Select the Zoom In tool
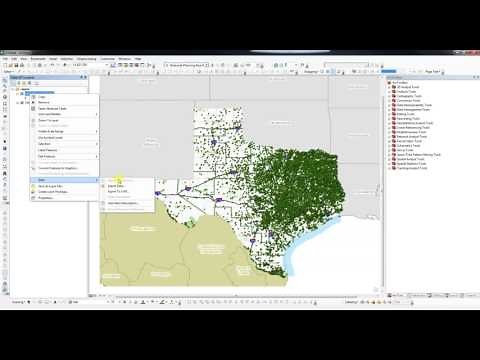Viewport: 480px width, 360px height. coord(5,80)
